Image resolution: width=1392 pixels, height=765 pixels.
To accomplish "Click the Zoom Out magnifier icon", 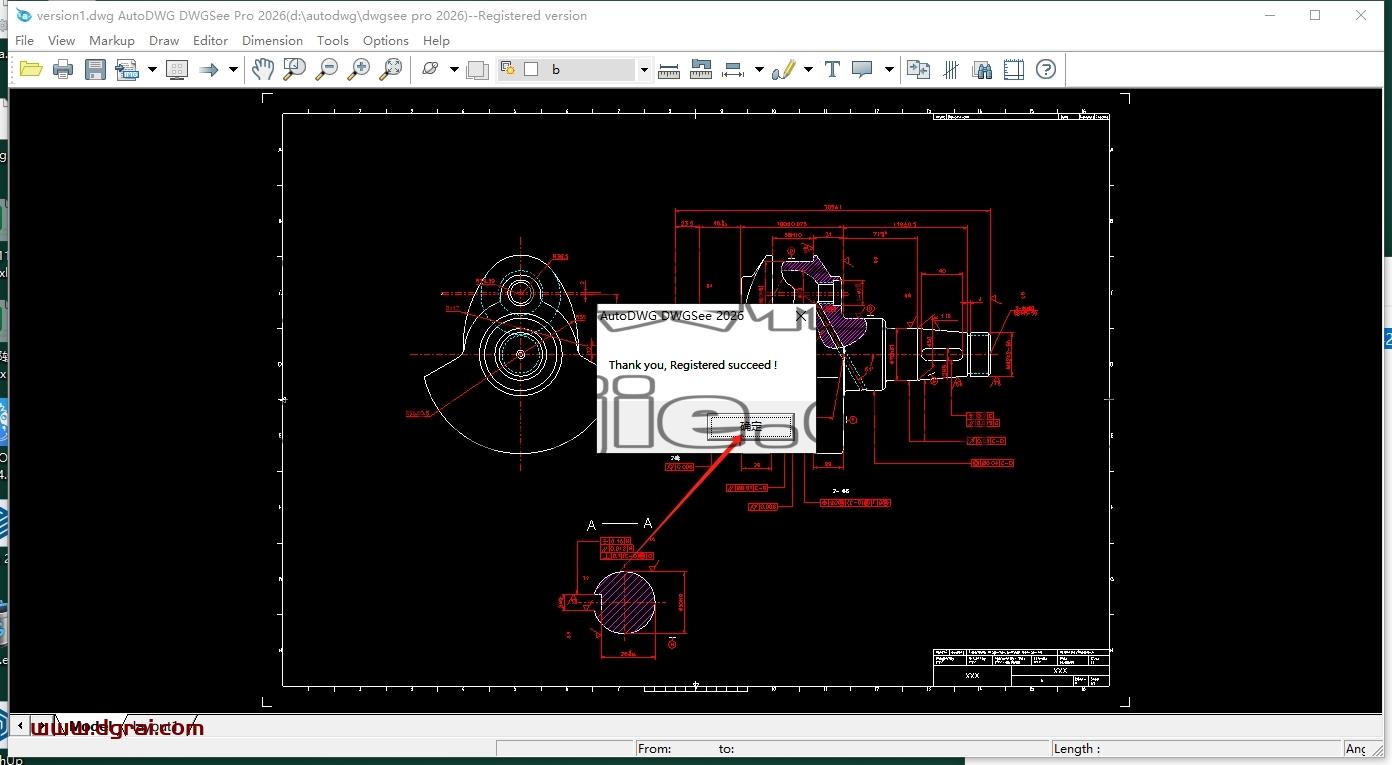I will pyautogui.click(x=327, y=69).
